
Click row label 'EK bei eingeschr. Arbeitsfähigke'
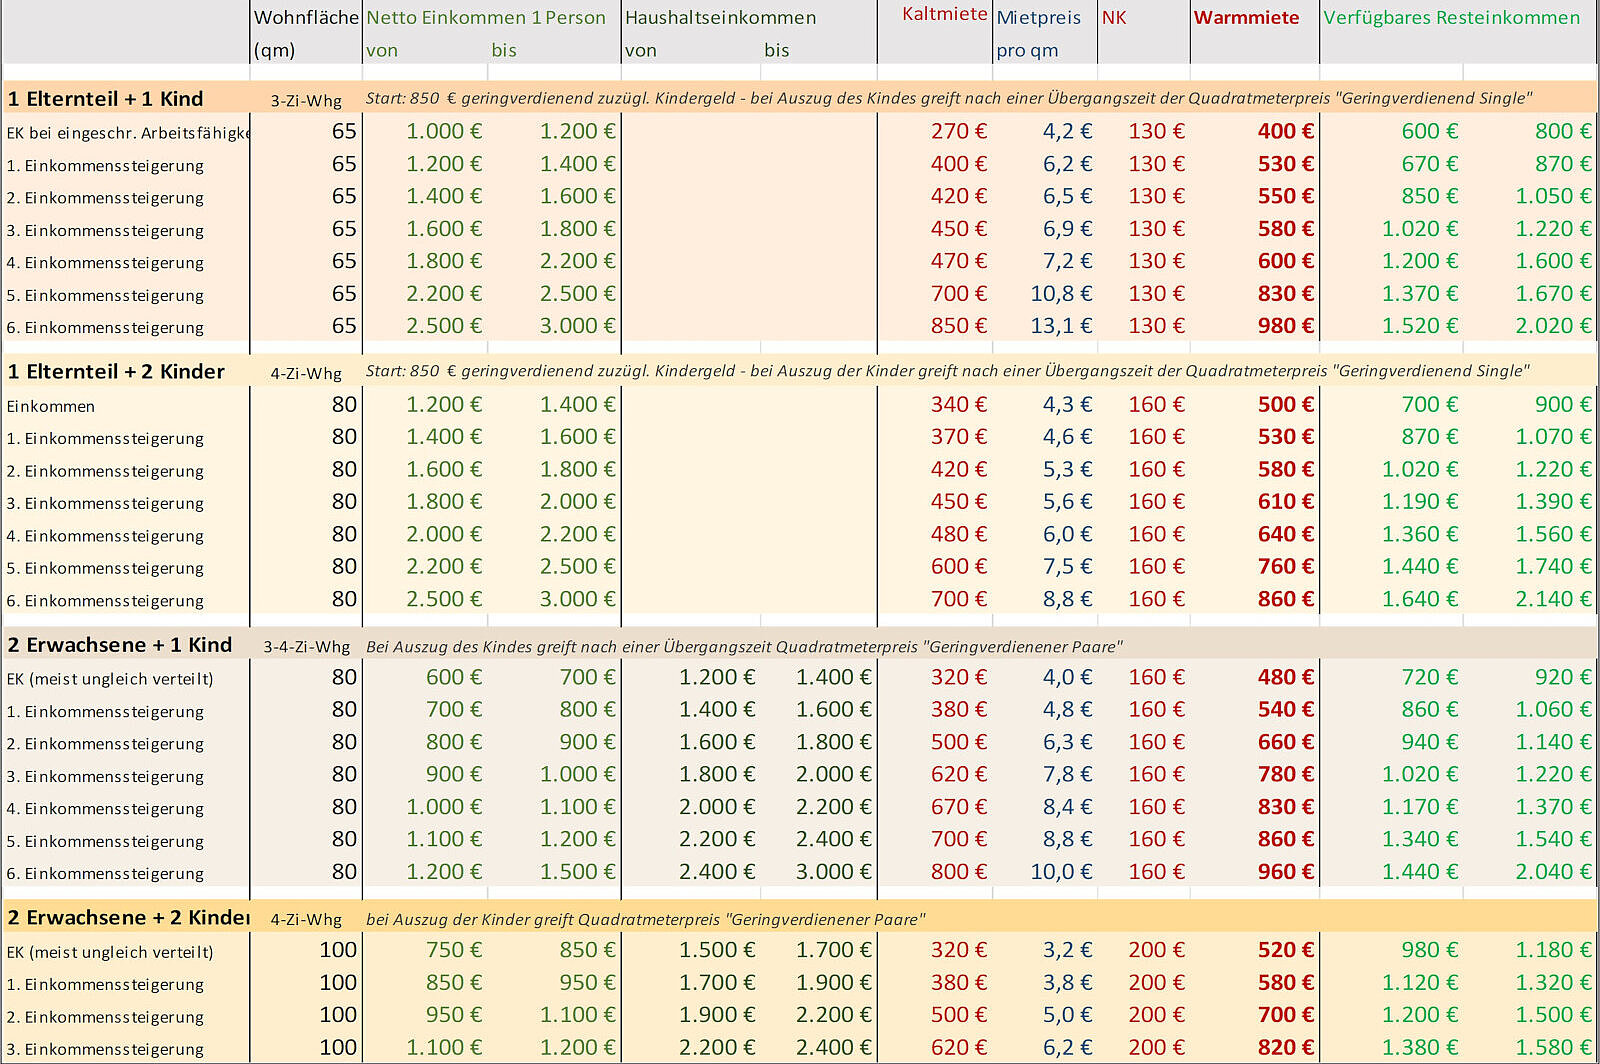pyautogui.click(x=128, y=132)
